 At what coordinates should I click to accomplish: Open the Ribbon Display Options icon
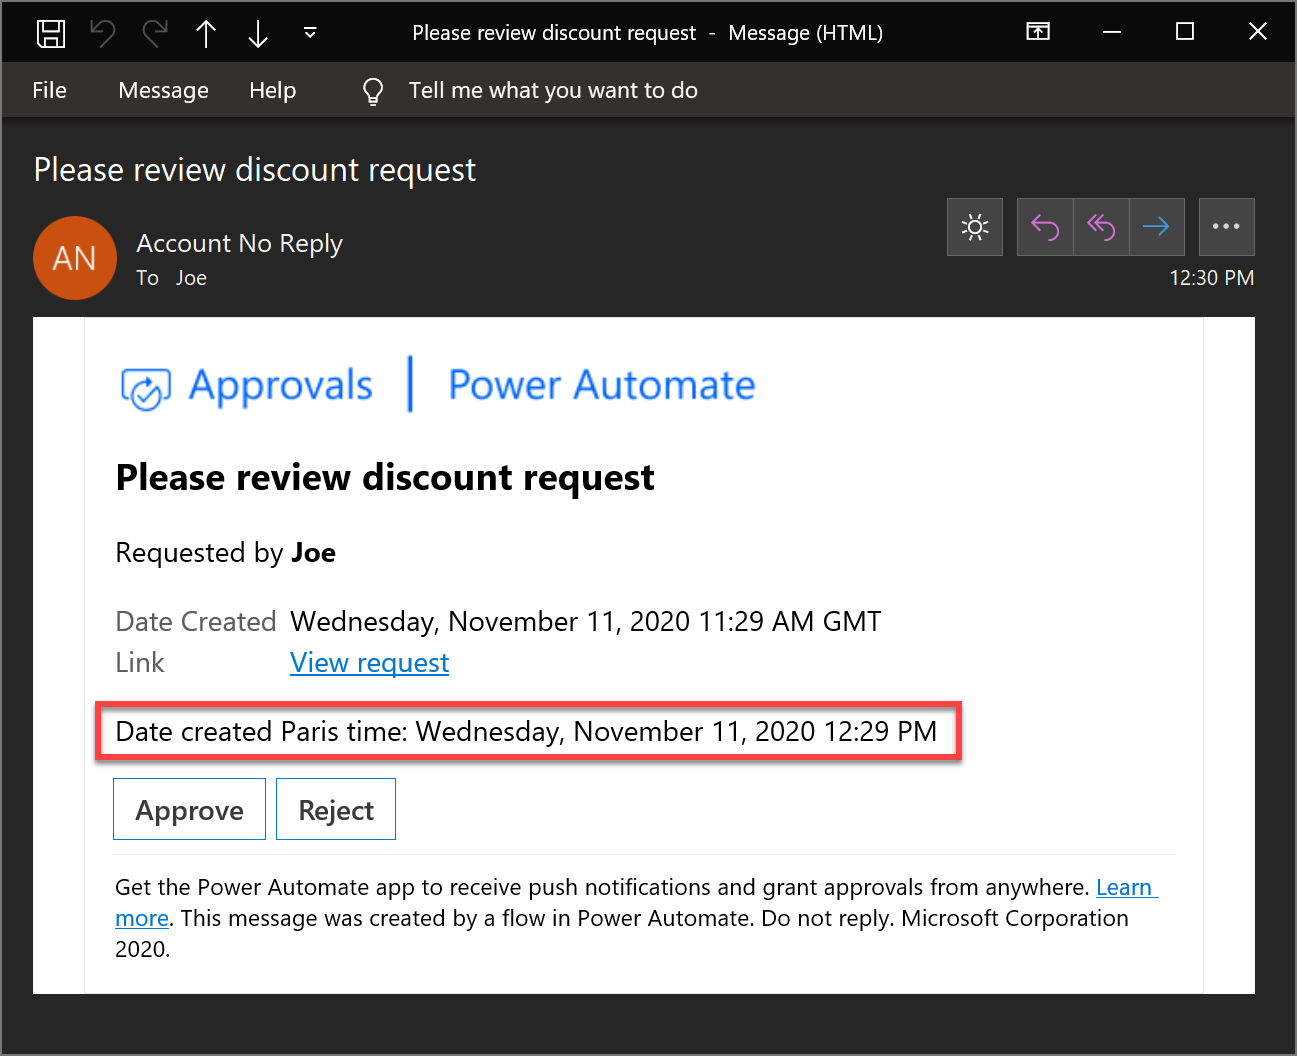coord(1038,32)
